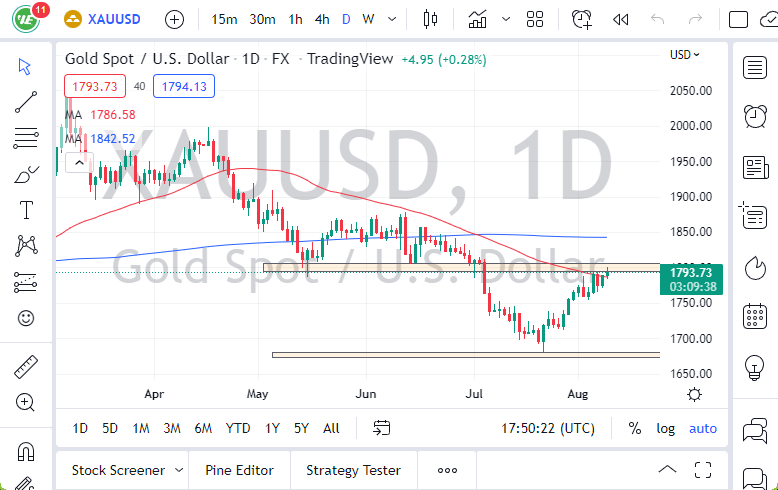Open the calendar panel in right sidebar
The image size is (778, 490).
pos(755,317)
